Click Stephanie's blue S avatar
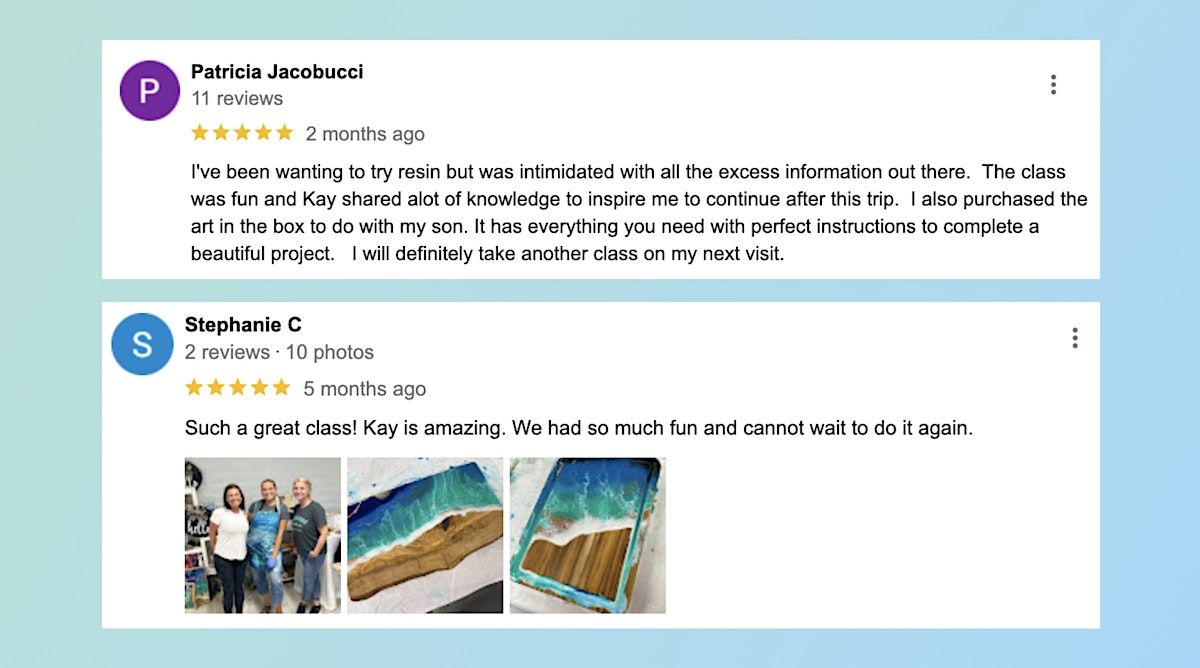The height and width of the screenshot is (668, 1200). pyautogui.click(x=142, y=344)
